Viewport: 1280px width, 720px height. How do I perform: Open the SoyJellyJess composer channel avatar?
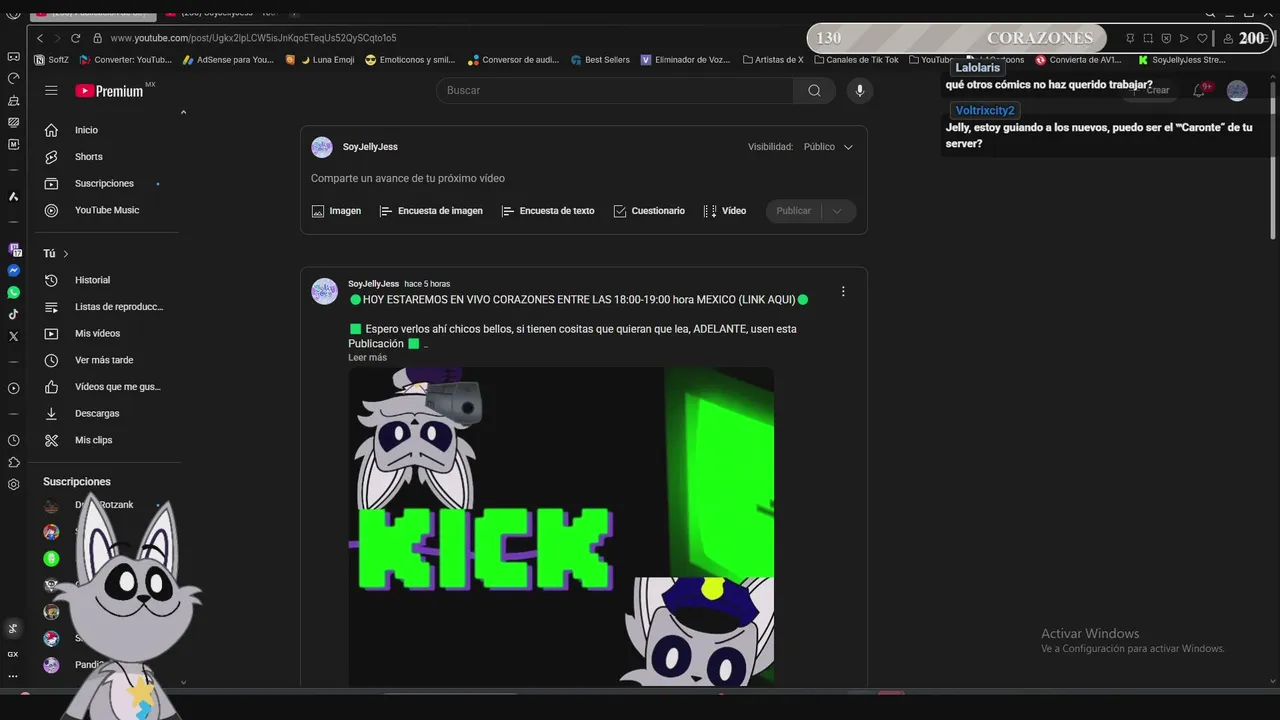pos(322,147)
